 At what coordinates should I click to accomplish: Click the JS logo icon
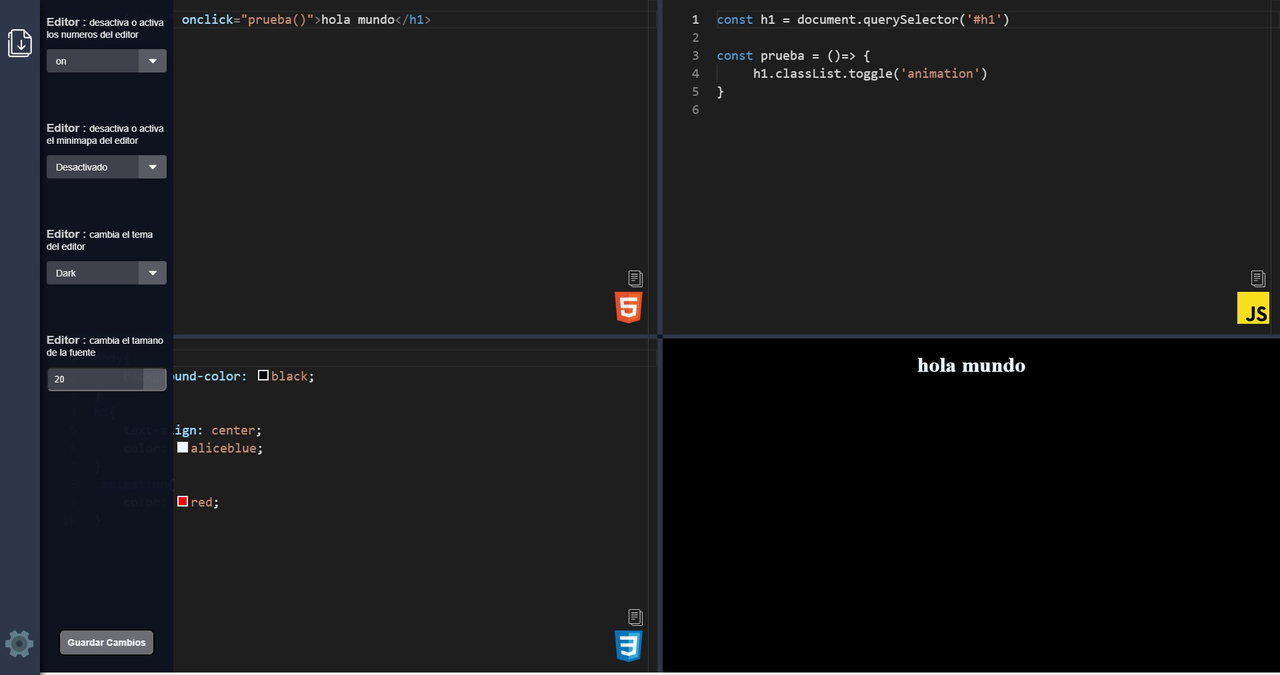point(1253,308)
